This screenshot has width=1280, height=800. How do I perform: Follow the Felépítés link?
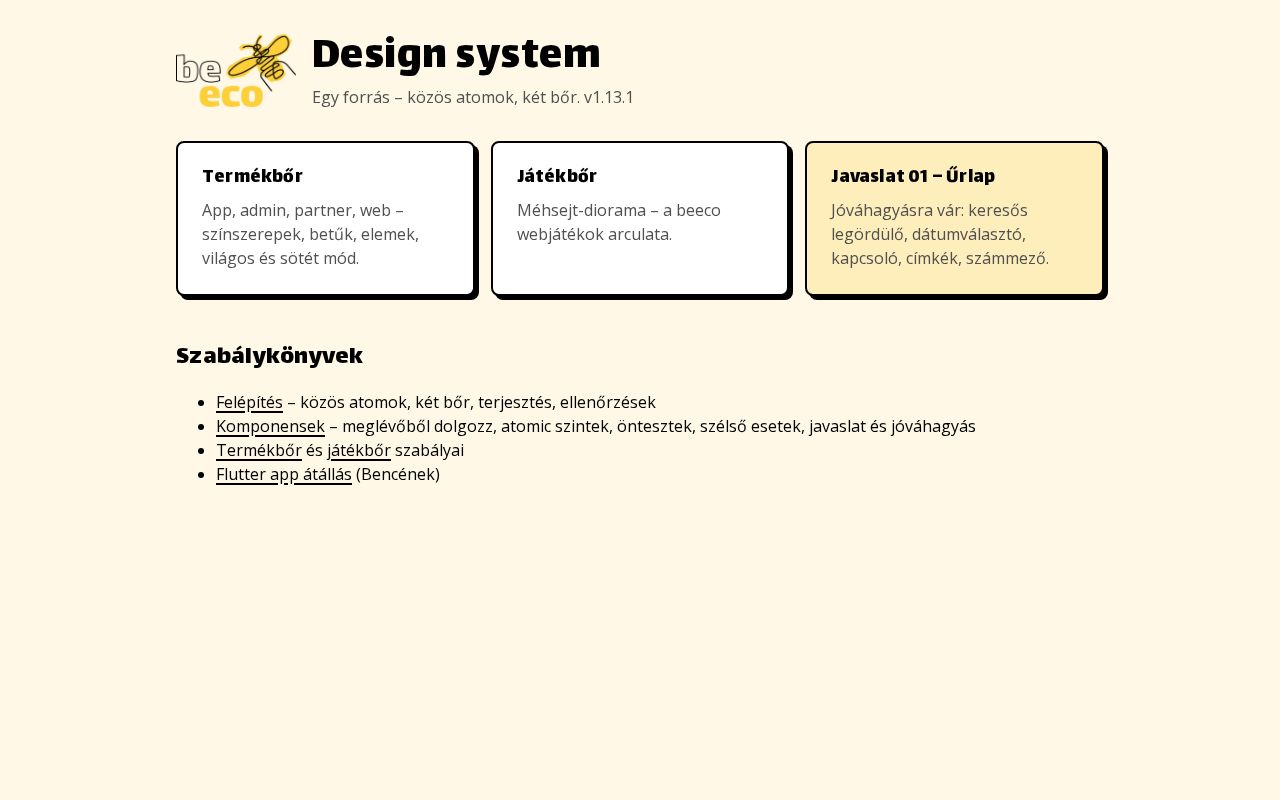click(249, 402)
